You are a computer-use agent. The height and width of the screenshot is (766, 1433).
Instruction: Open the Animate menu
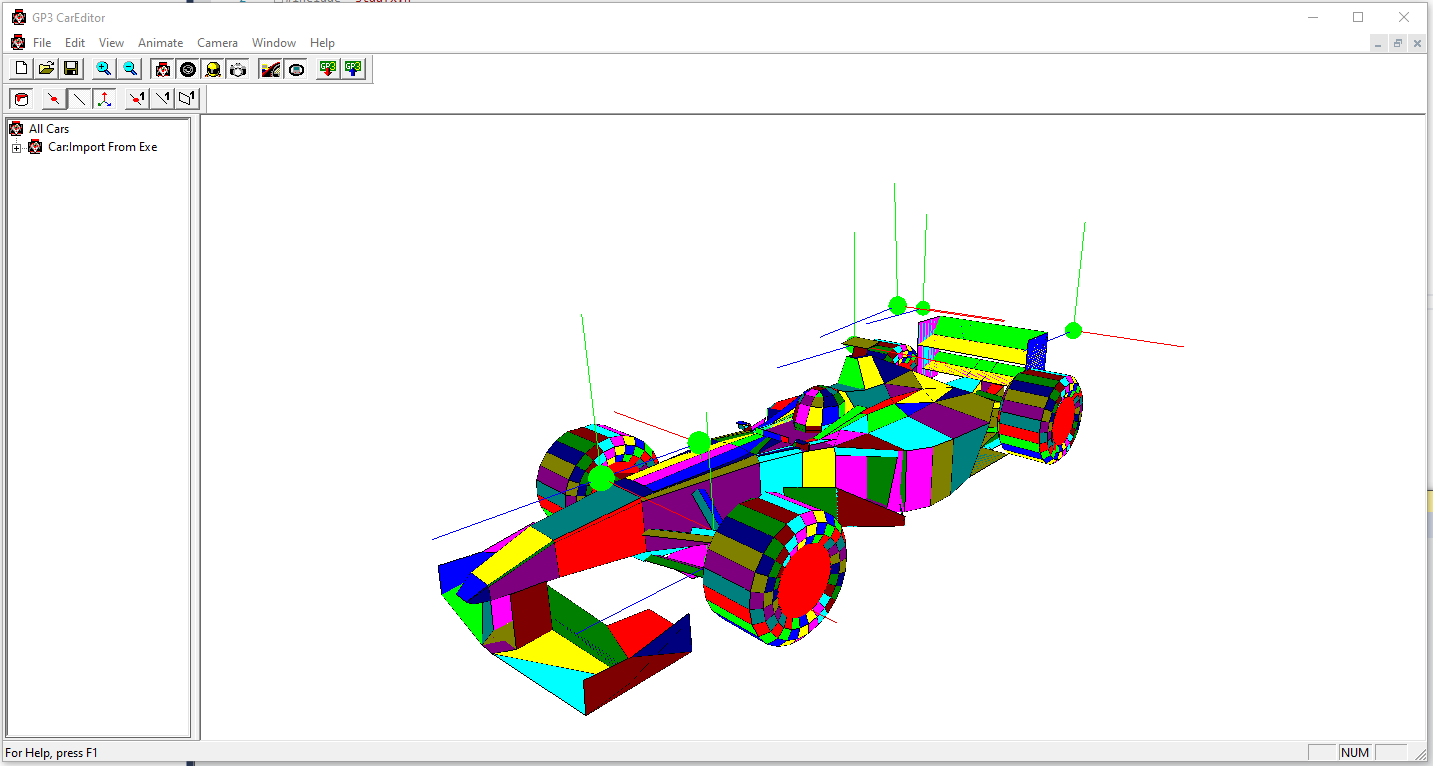tap(160, 43)
